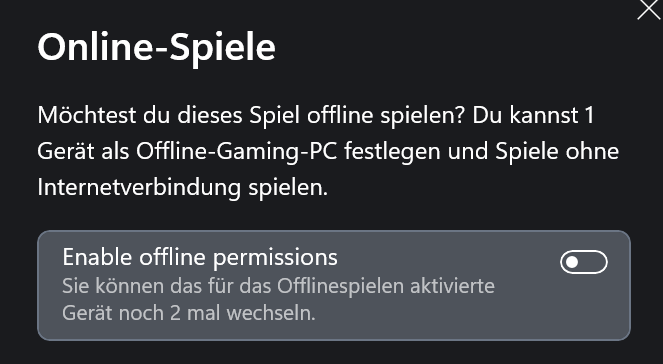Click the 'Gerät noch 2 mal wechseln' line
Image resolution: width=663 pixels, height=364 pixels.
pyautogui.click(x=189, y=313)
